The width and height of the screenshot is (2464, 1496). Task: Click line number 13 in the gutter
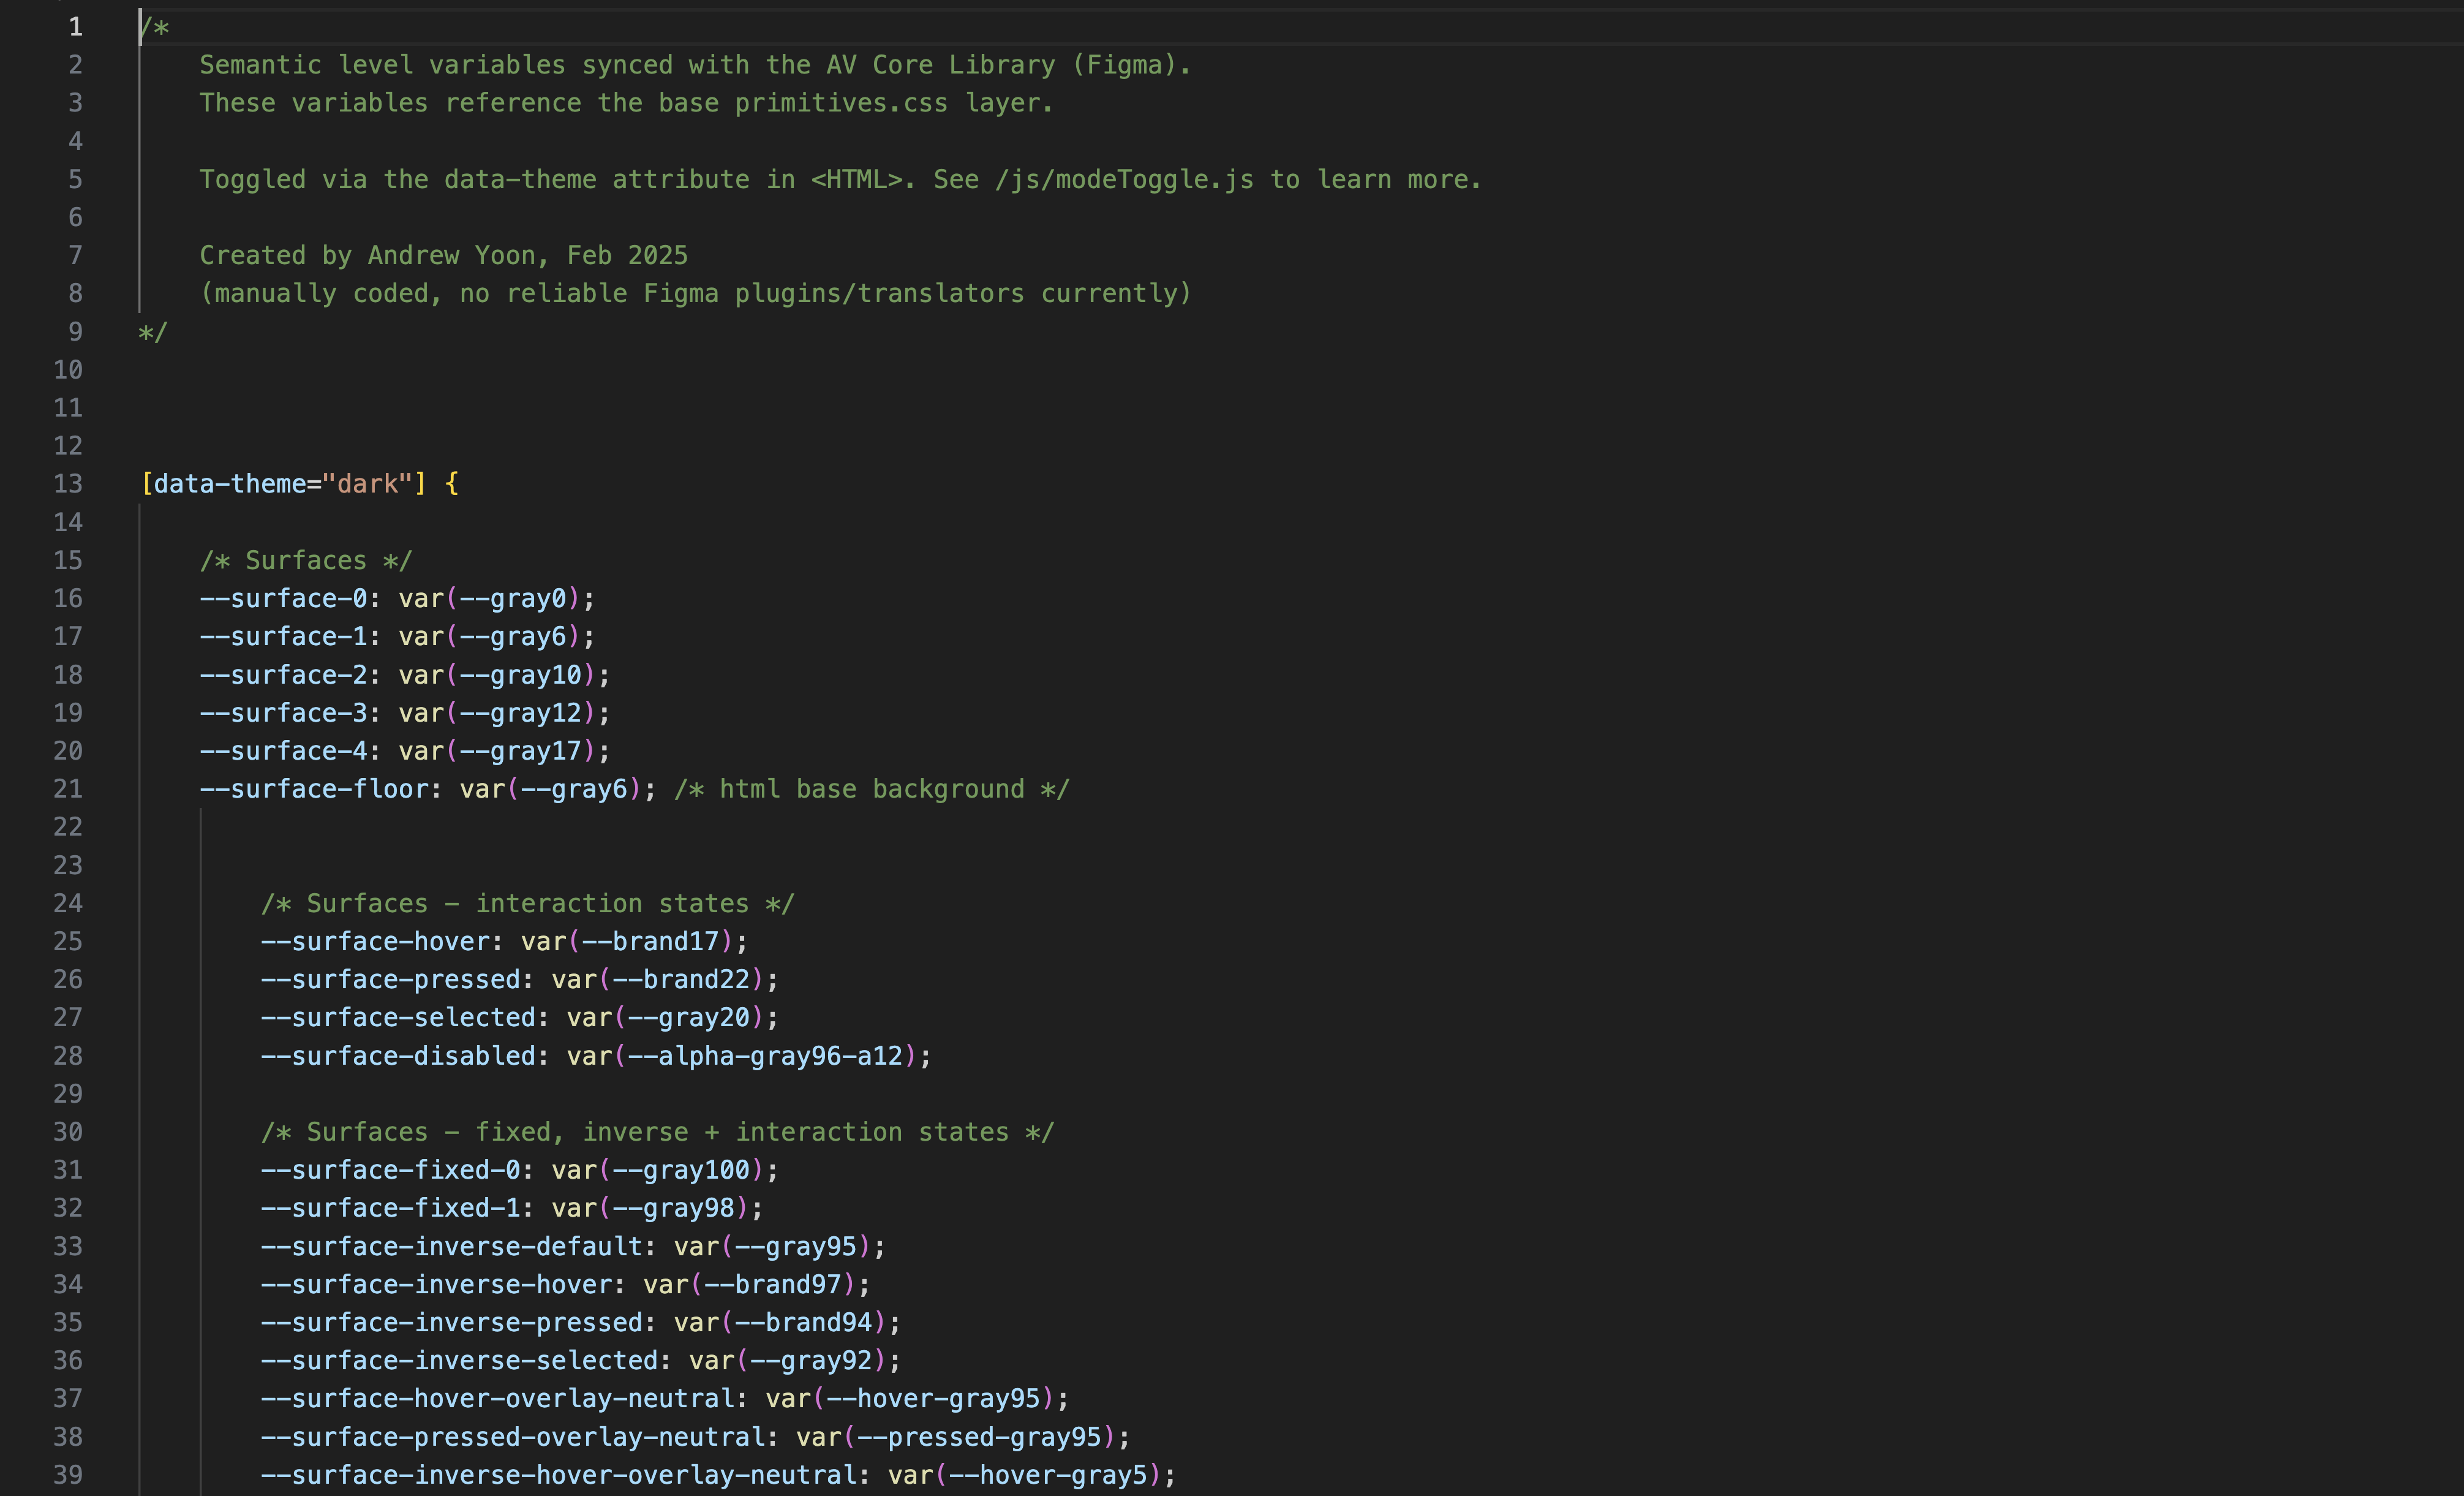(68, 484)
